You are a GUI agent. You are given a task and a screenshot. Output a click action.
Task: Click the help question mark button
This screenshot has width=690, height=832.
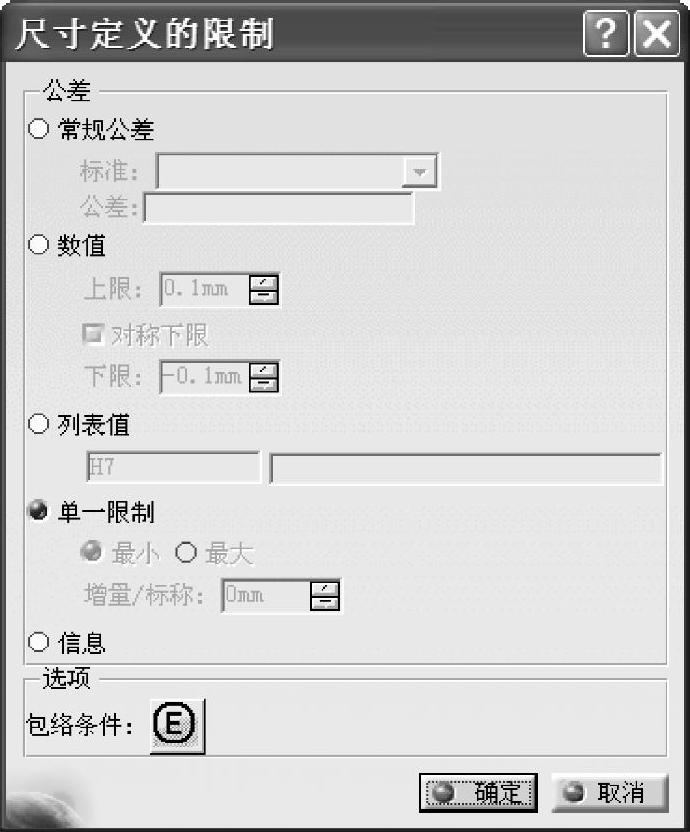tap(606, 36)
